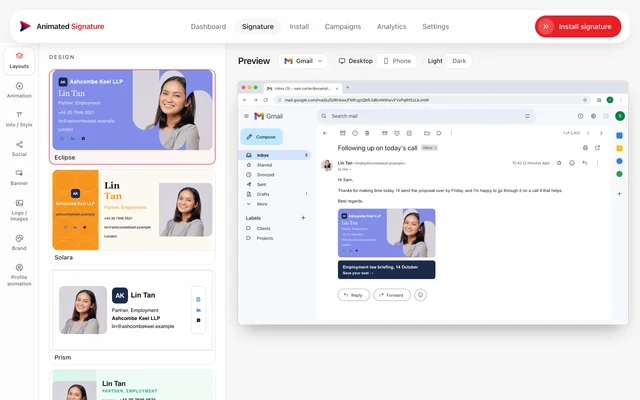Click the green account avatar in Gmail
This screenshot has height=400, width=640.
click(620, 116)
